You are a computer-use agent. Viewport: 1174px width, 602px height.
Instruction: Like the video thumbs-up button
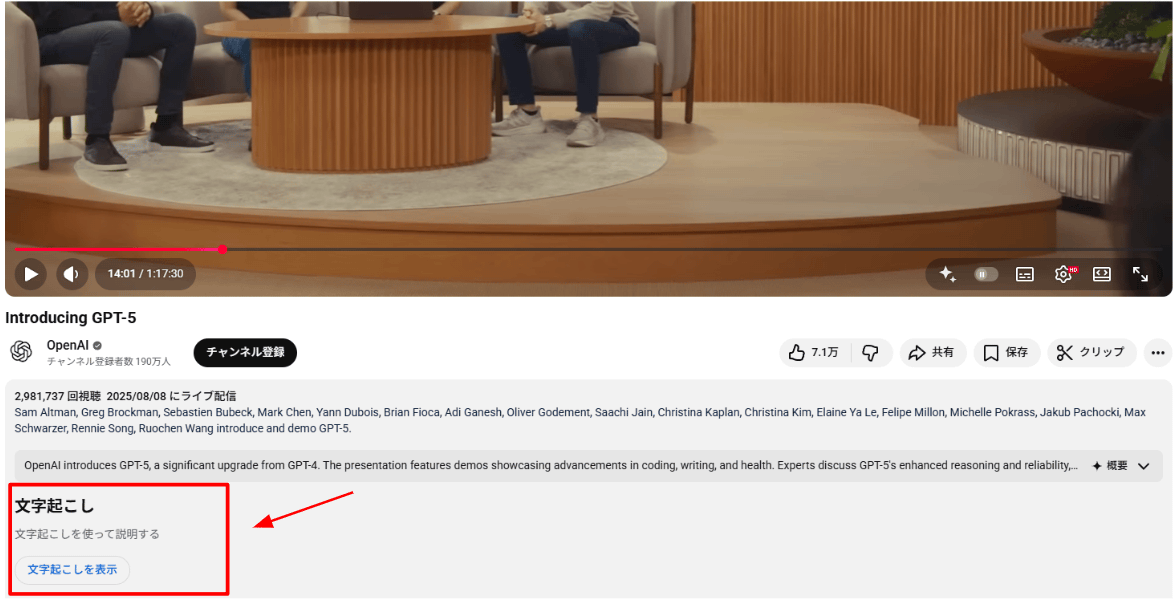[x=814, y=353]
